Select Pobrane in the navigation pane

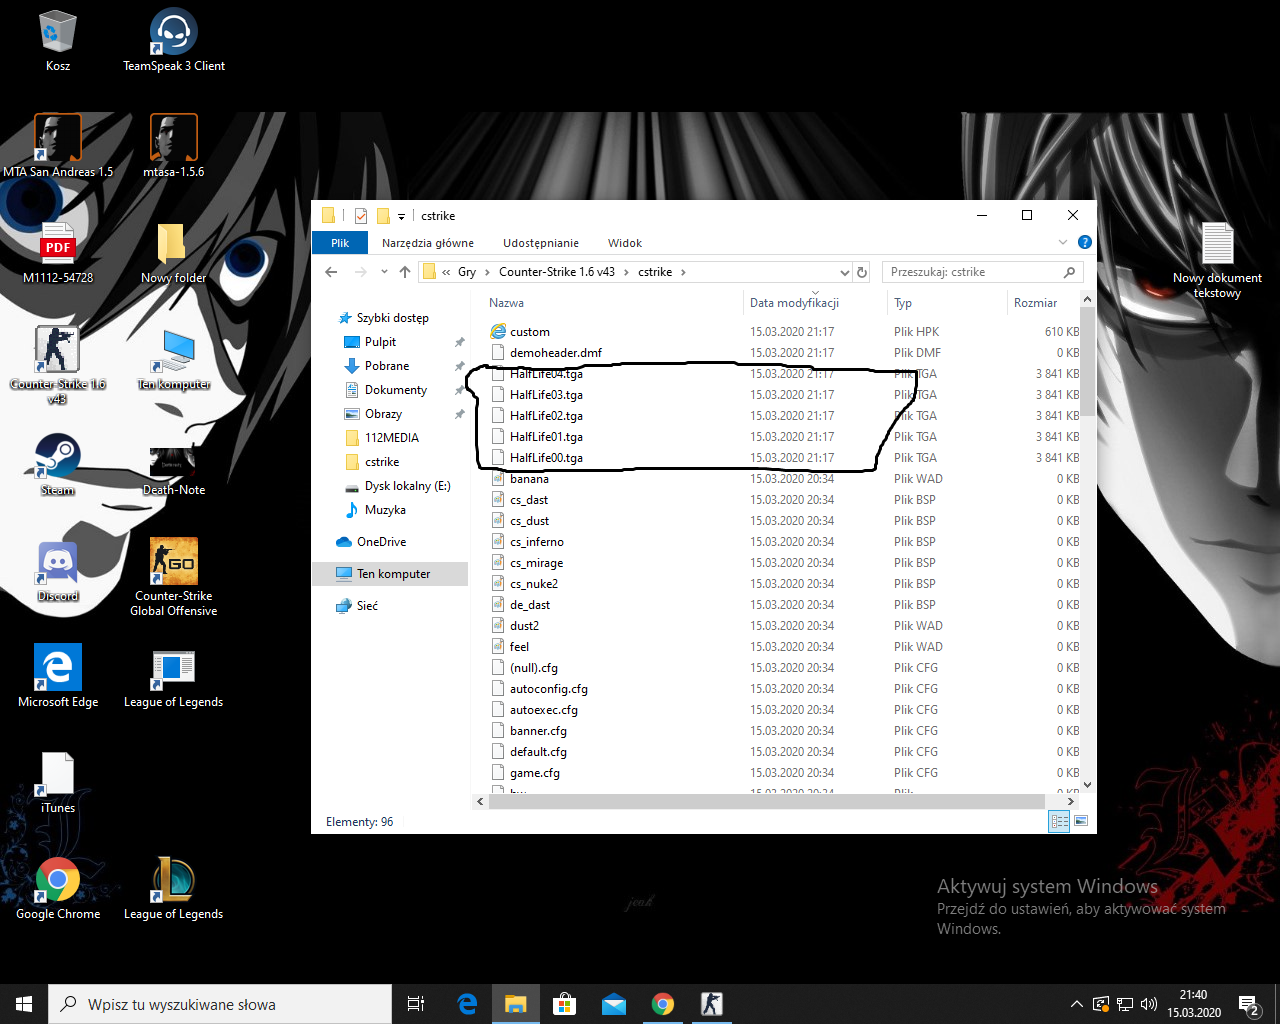(386, 366)
